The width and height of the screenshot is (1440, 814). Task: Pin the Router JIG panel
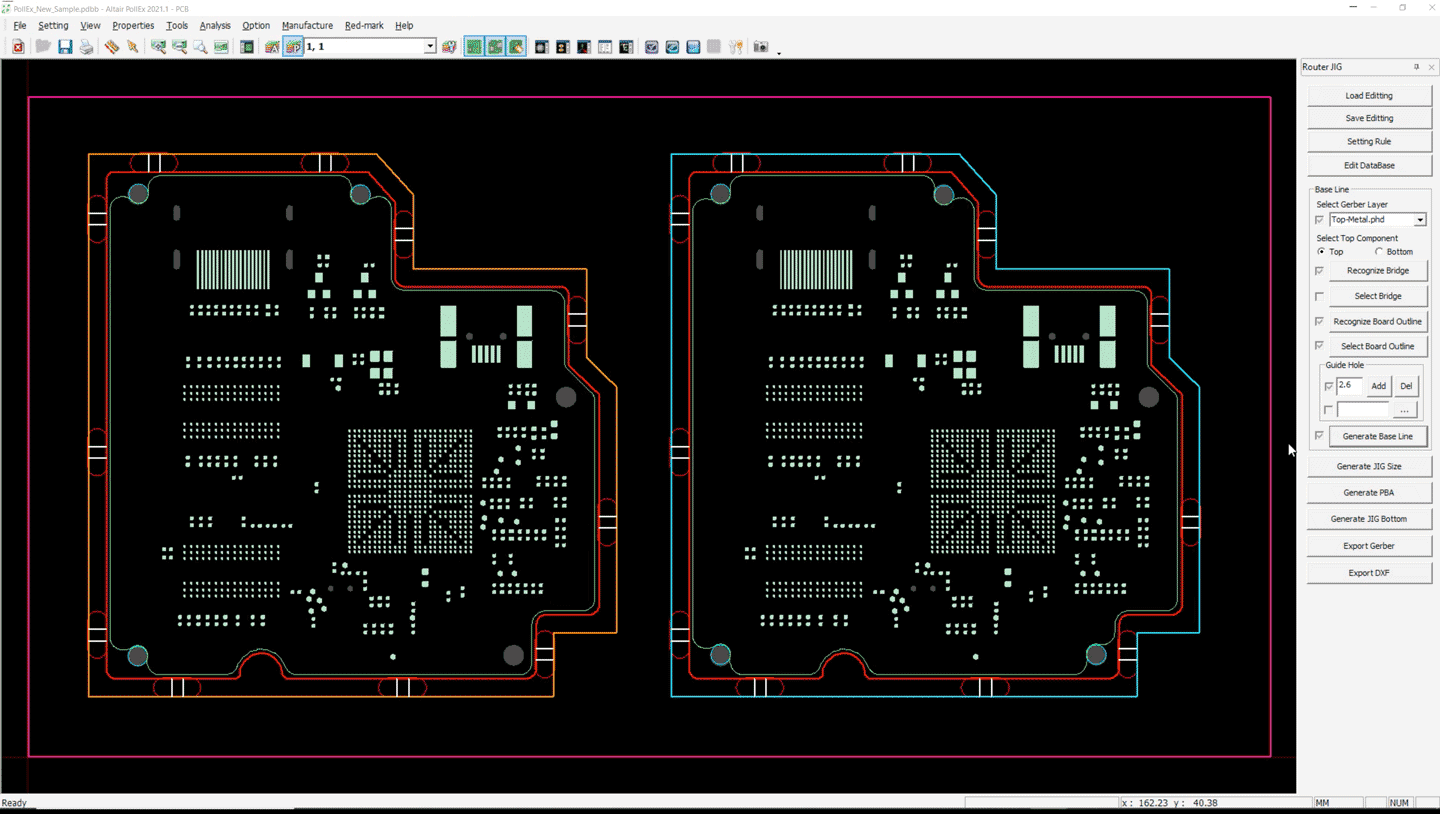[1416, 67]
